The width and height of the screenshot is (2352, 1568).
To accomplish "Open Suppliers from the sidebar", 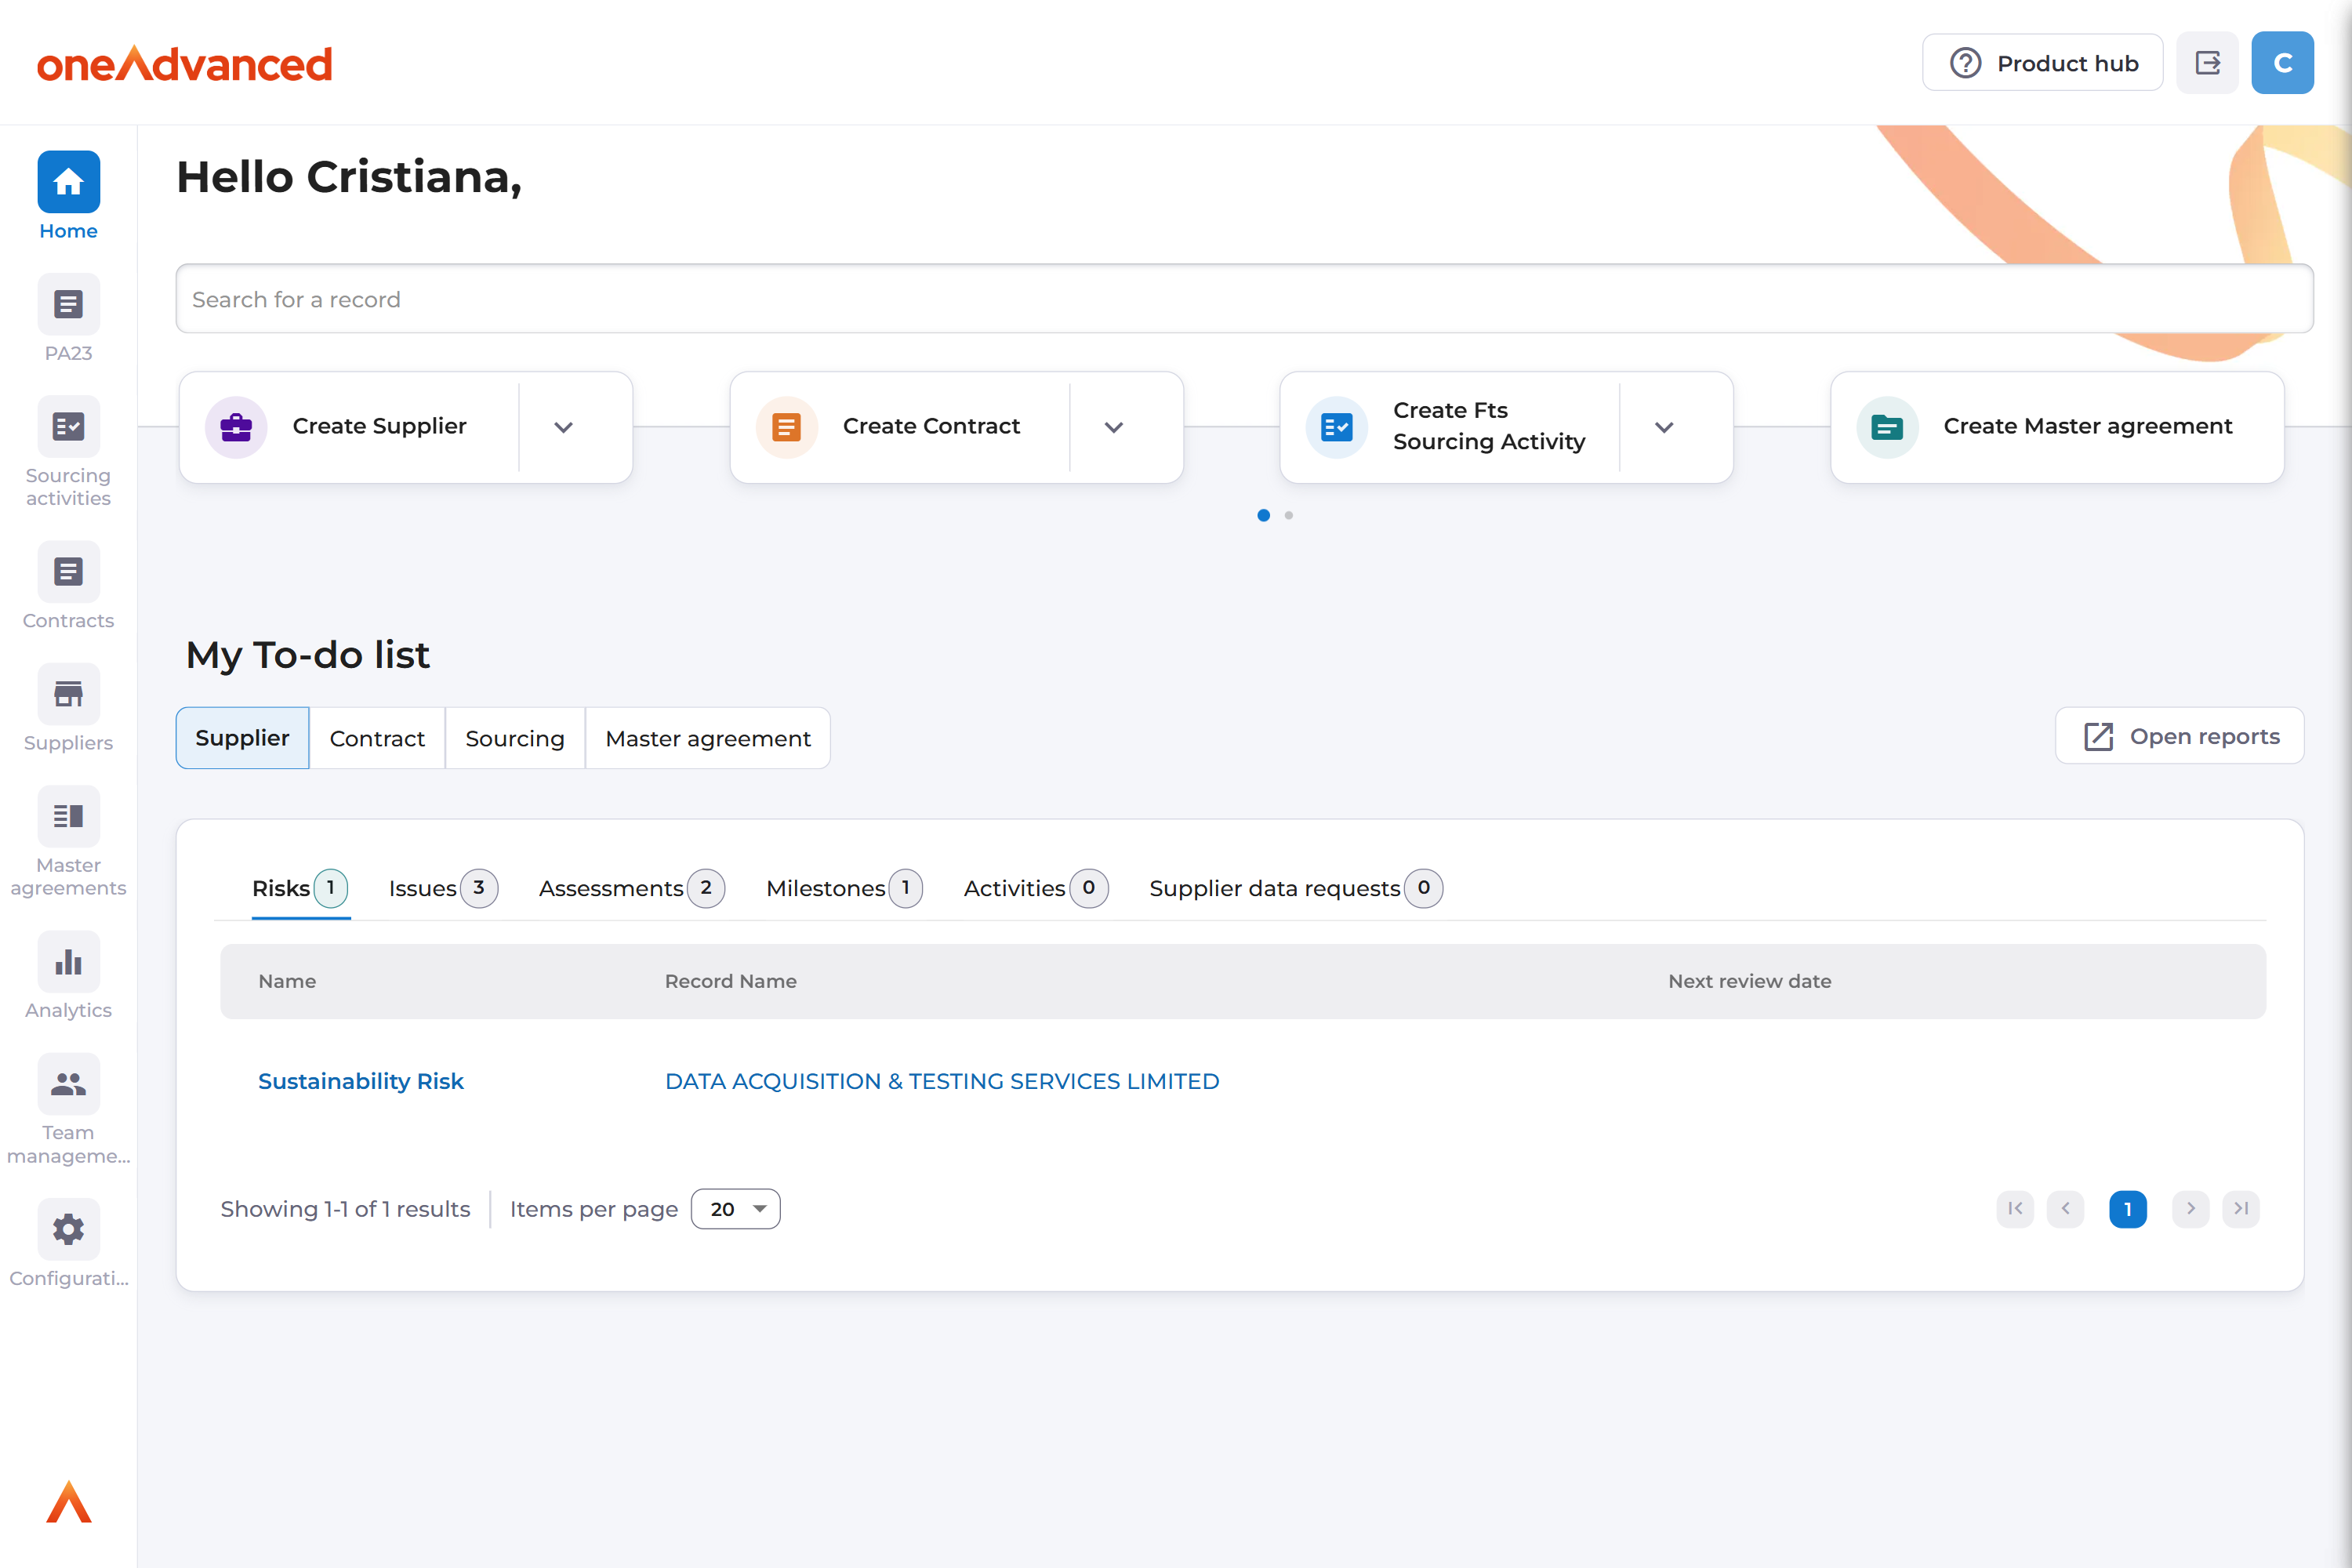I will [68, 694].
